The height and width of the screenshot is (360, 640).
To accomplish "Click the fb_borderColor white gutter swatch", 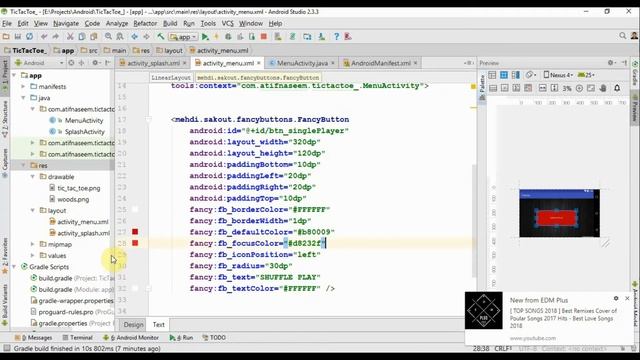I will (x=135, y=209).
